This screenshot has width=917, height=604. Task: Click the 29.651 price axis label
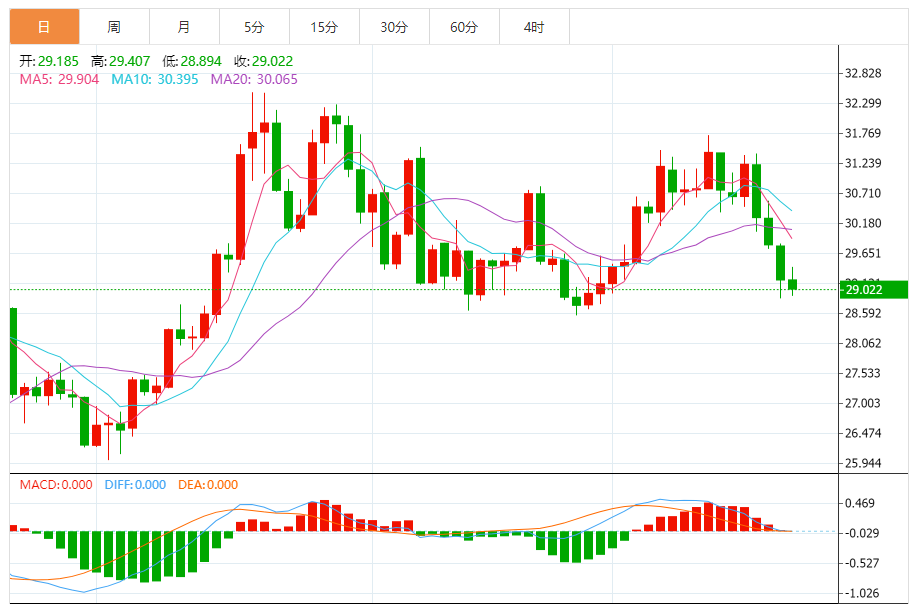[863, 253]
